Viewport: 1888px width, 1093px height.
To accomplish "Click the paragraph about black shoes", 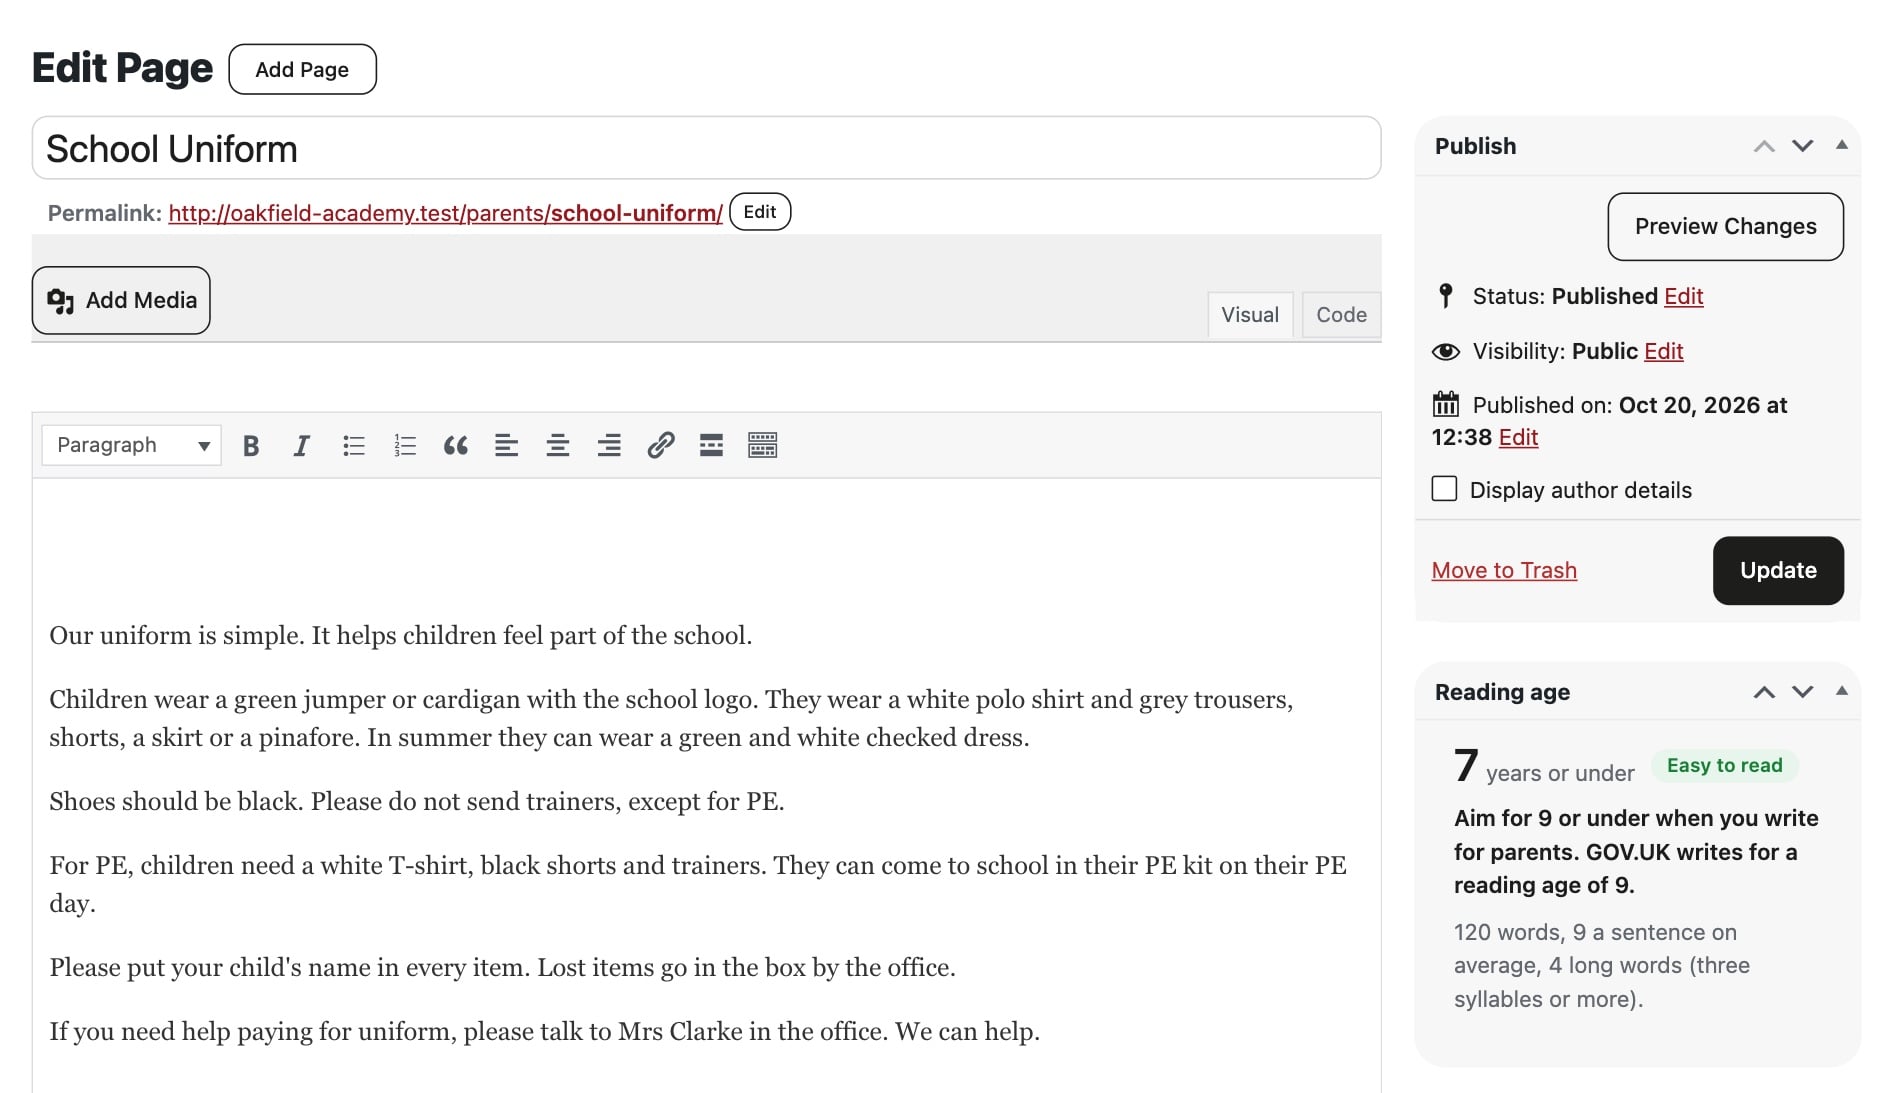I will point(417,801).
